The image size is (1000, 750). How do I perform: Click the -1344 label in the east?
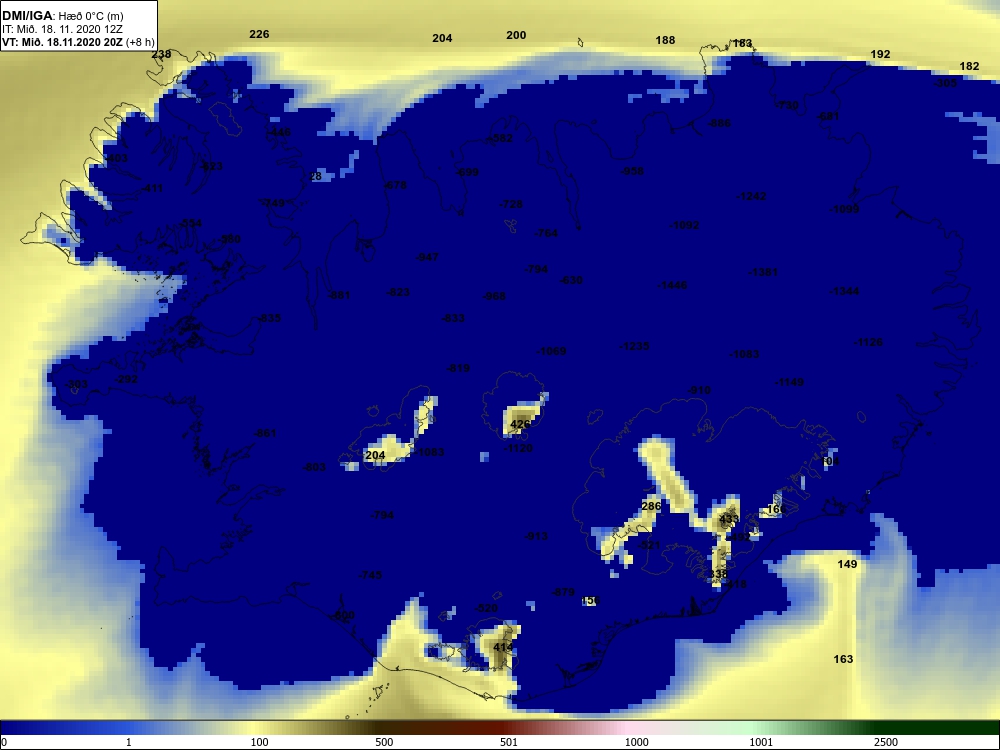point(844,291)
